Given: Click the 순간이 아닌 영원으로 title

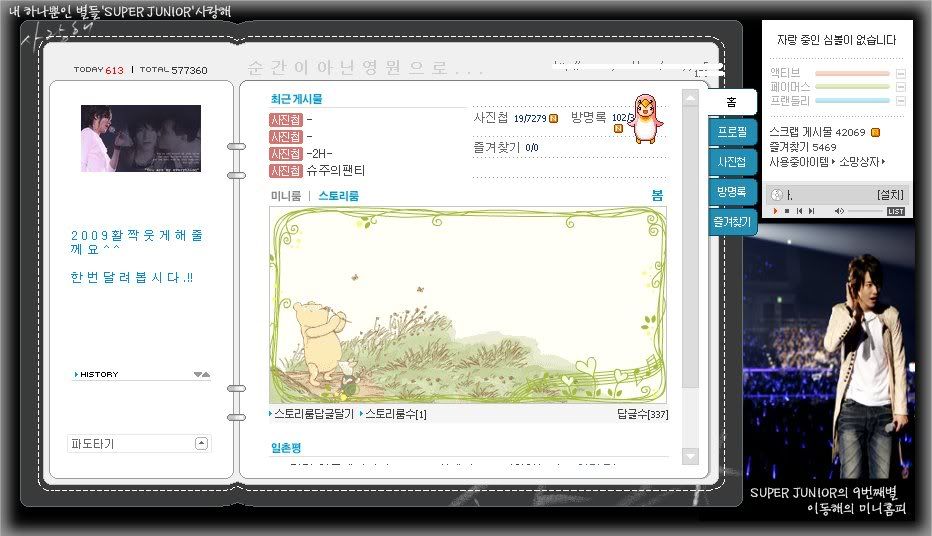Looking at the screenshot, I should coord(366,67).
